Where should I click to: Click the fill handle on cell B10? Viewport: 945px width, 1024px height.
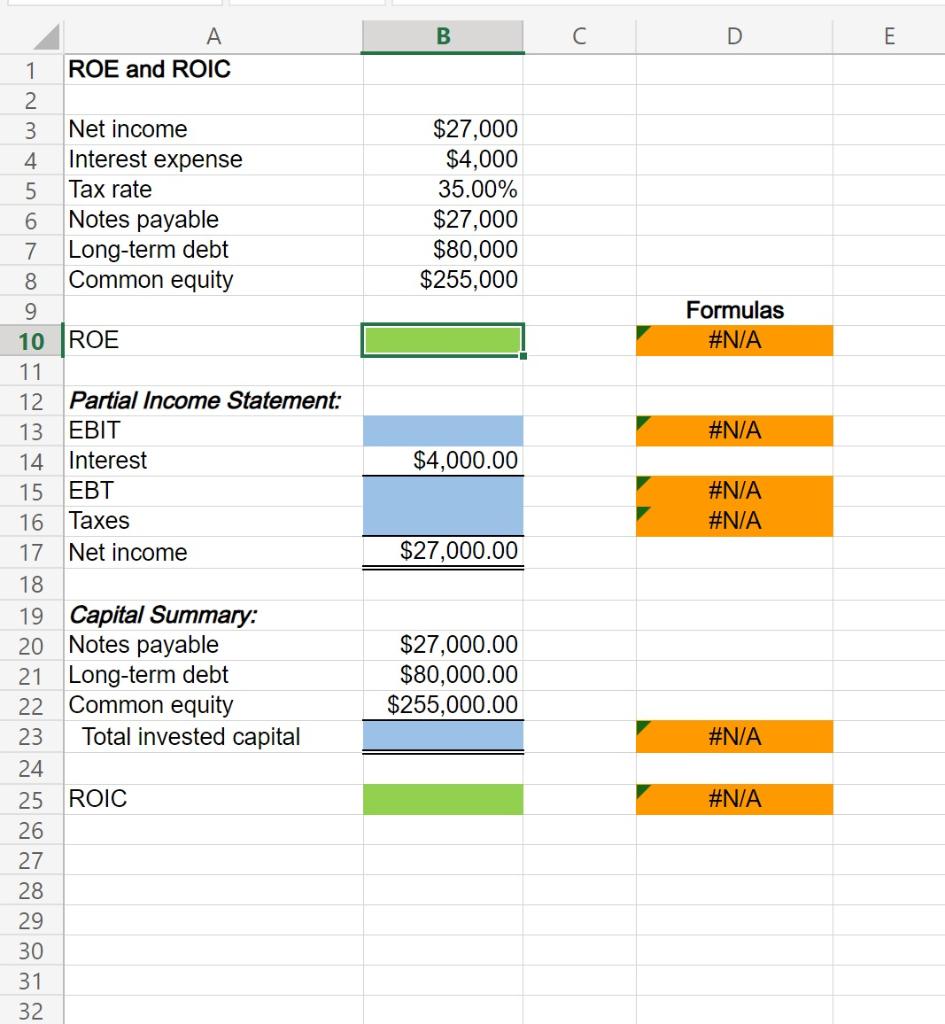point(523,355)
